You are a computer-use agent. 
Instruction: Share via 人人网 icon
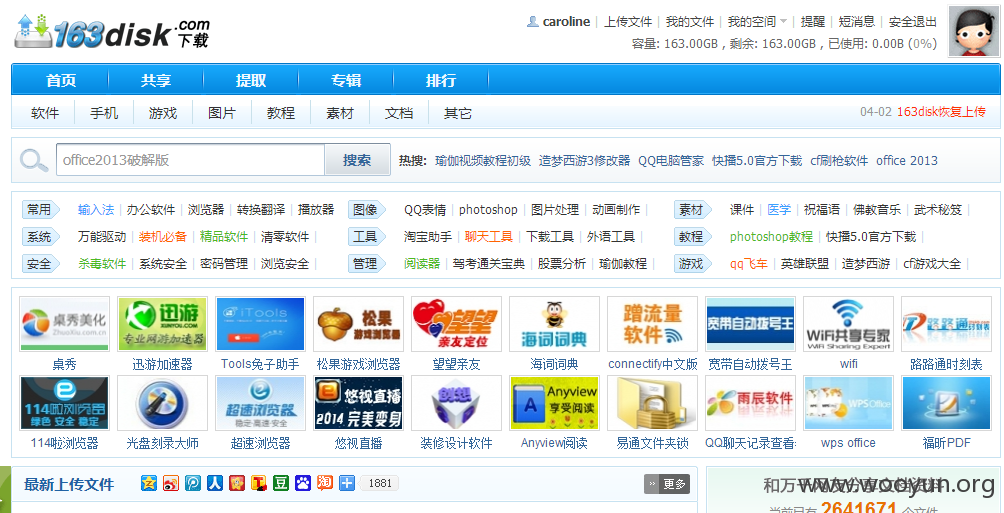point(215,483)
